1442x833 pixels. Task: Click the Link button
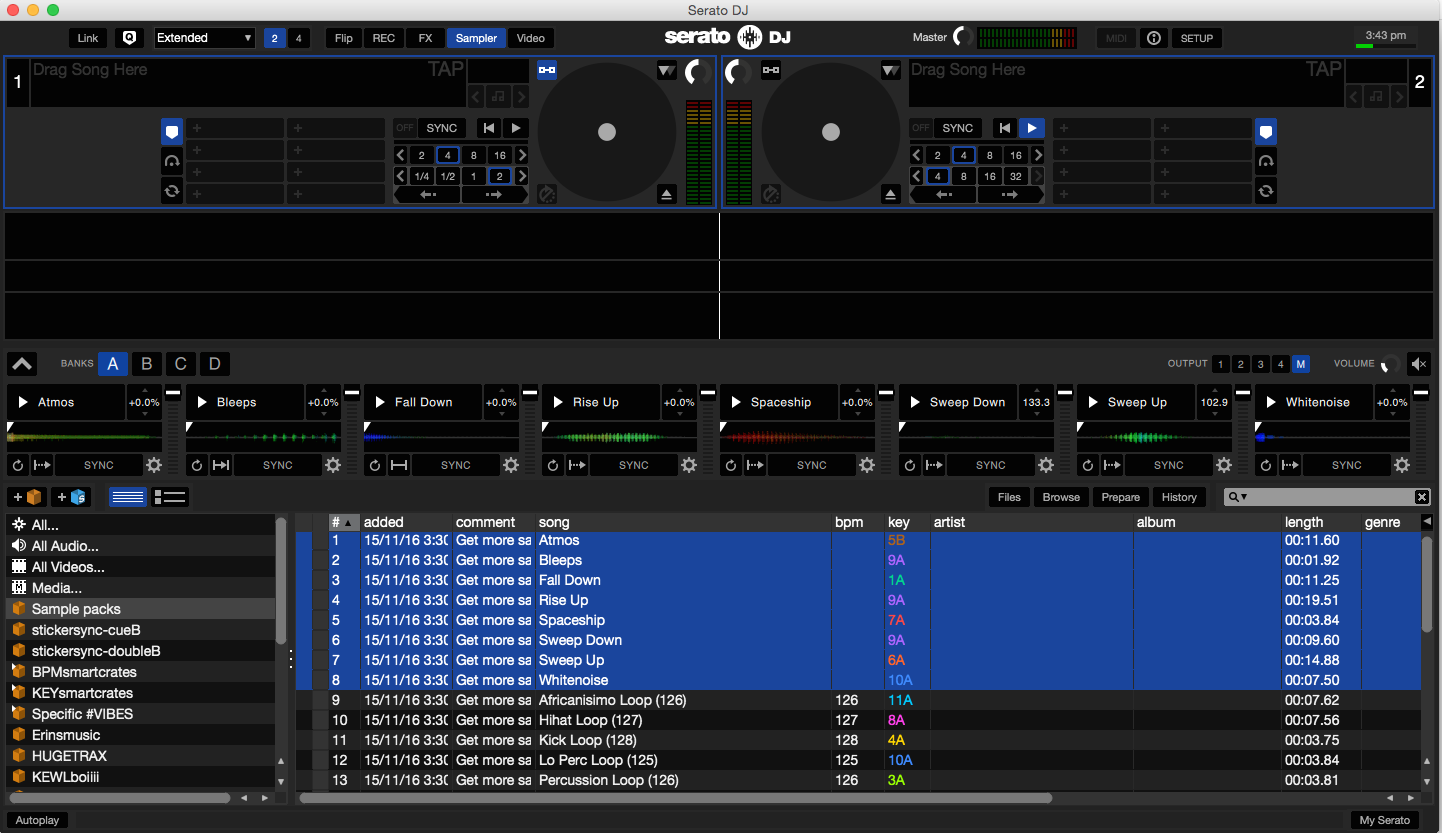[x=88, y=38]
